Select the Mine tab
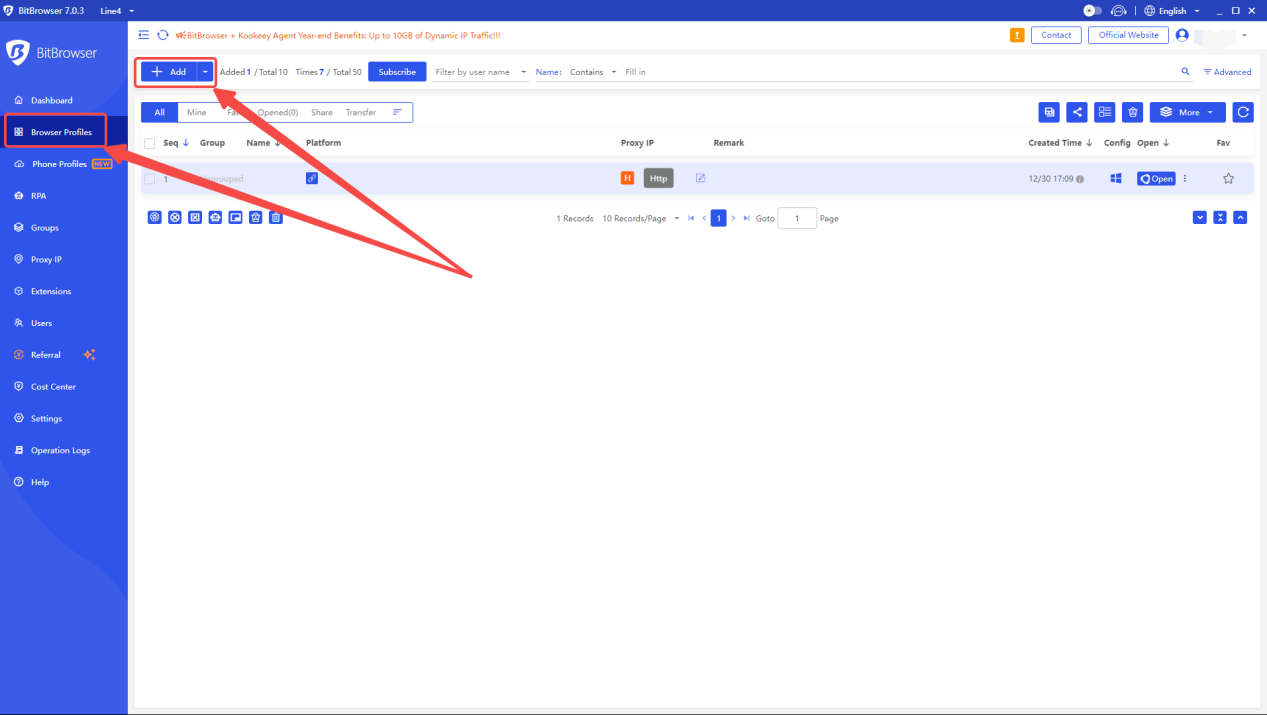Viewport: 1267px width, 715px height. 197,112
